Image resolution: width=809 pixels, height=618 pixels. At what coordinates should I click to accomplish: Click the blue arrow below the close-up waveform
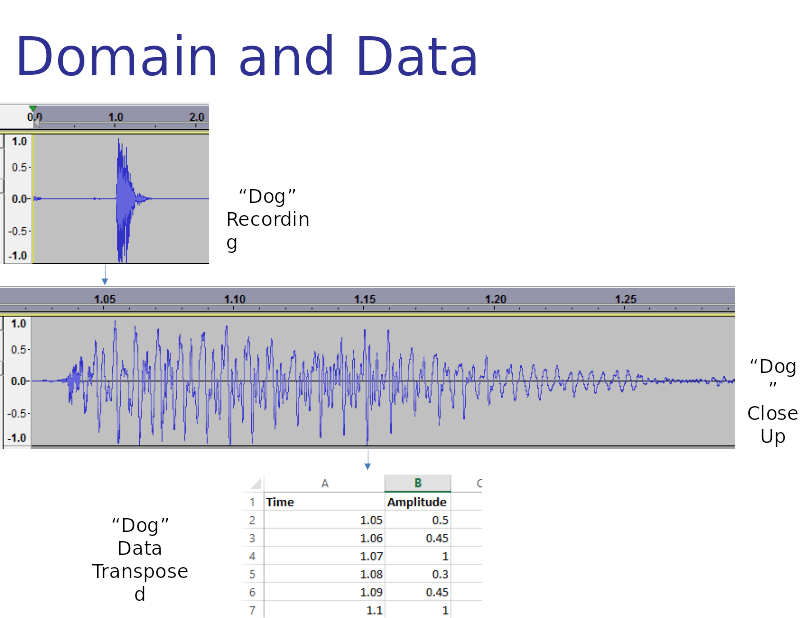(x=367, y=460)
